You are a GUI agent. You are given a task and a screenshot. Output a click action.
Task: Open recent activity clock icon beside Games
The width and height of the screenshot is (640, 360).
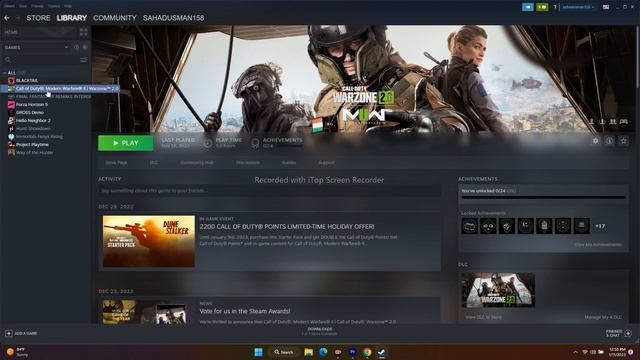click(x=76, y=47)
